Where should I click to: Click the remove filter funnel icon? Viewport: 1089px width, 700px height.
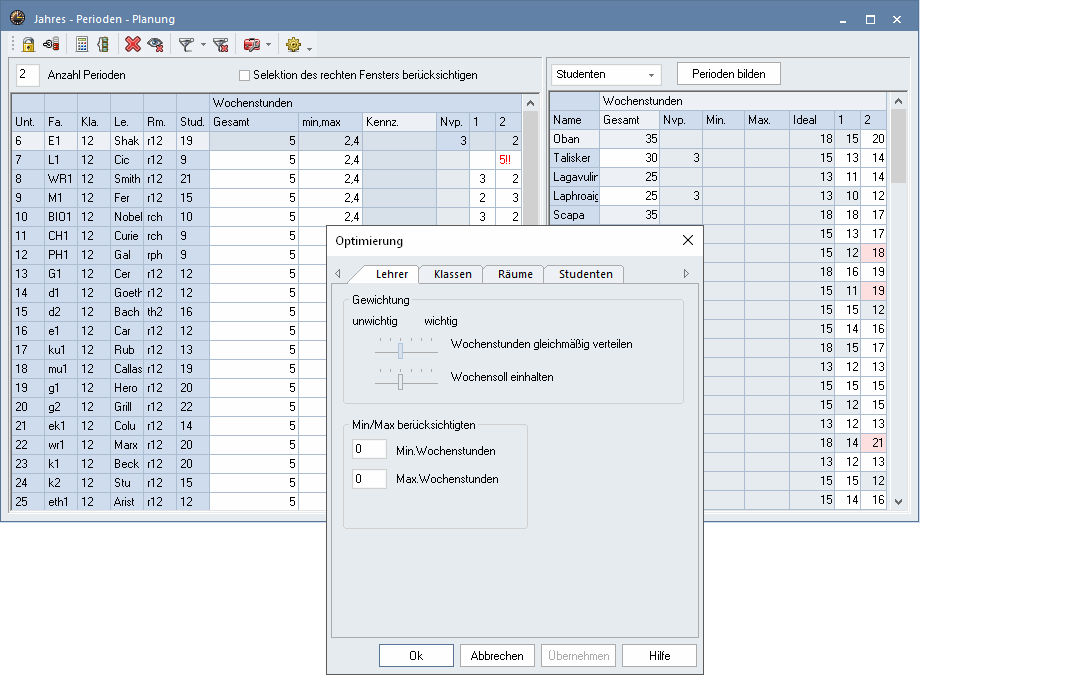[221, 44]
